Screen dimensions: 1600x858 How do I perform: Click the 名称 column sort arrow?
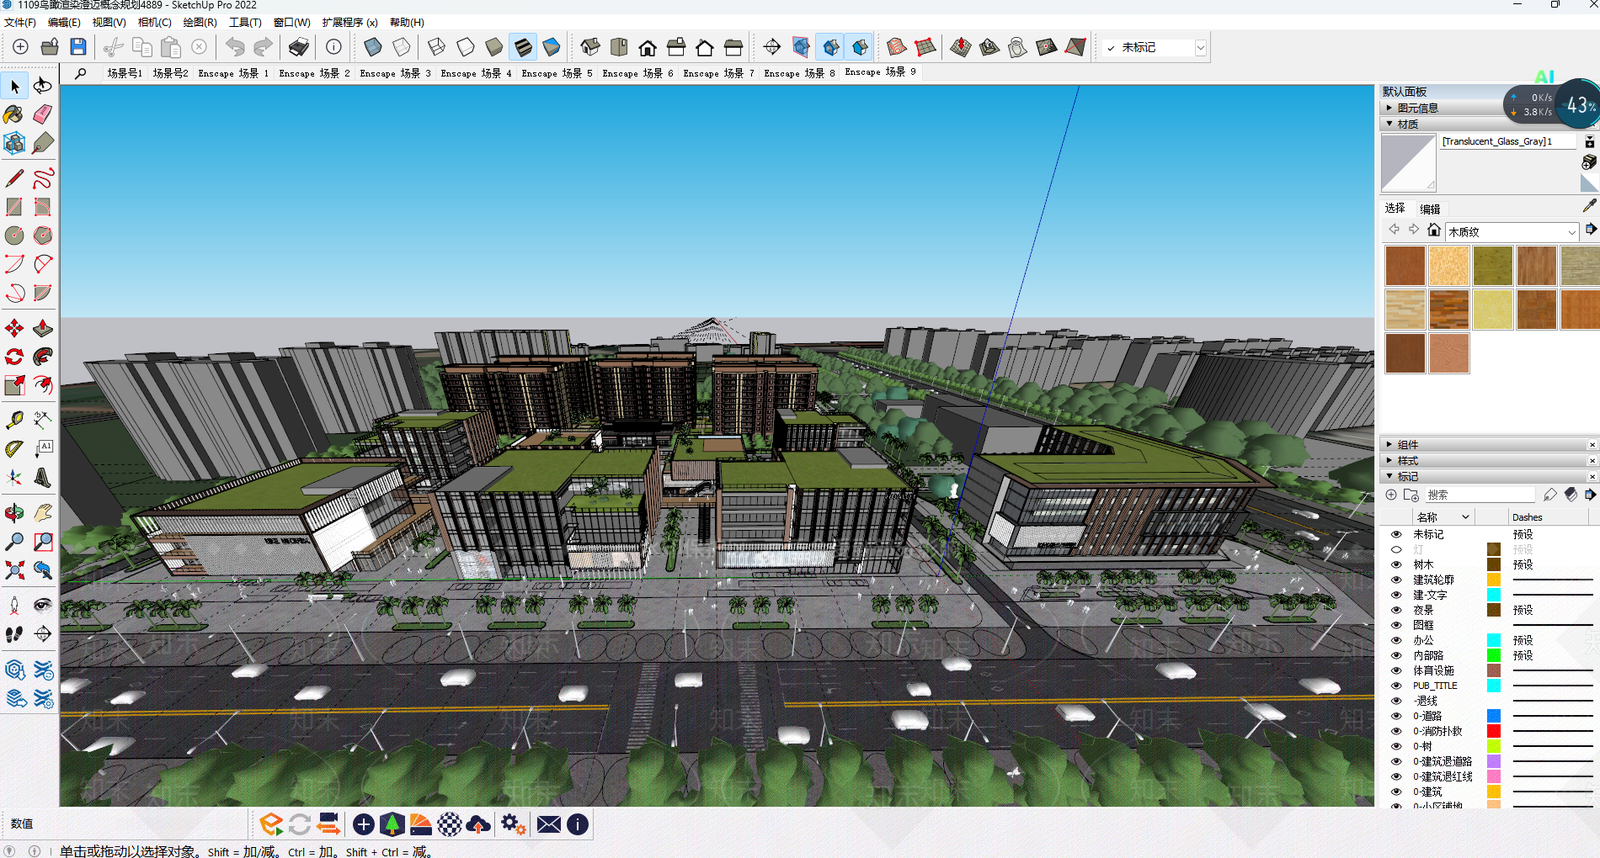(1466, 517)
